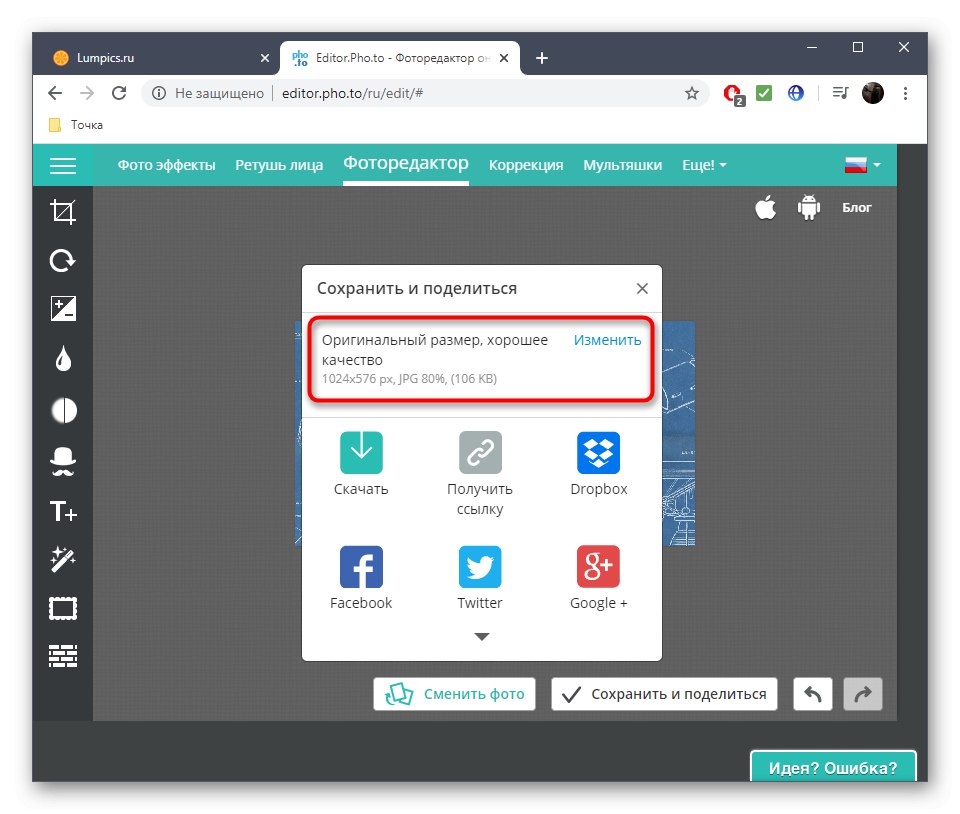Click the redo arrow button
The height and width of the screenshot is (814, 960).
pos(863,694)
